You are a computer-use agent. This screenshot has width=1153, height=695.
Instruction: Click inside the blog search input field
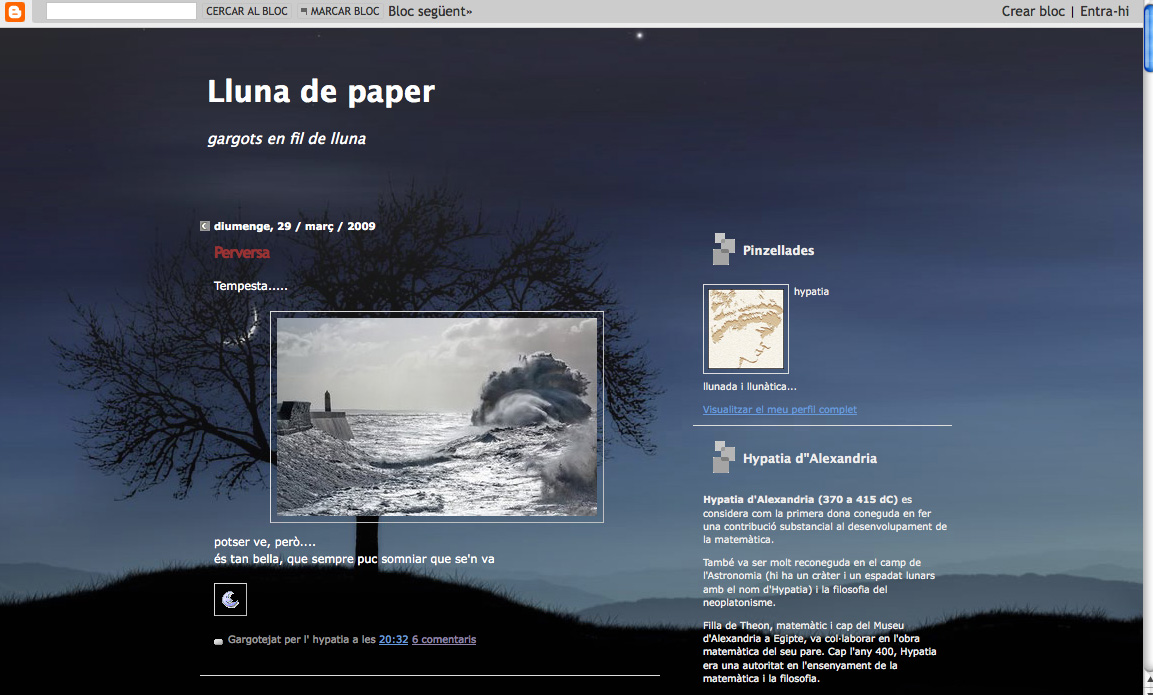(x=120, y=11)
